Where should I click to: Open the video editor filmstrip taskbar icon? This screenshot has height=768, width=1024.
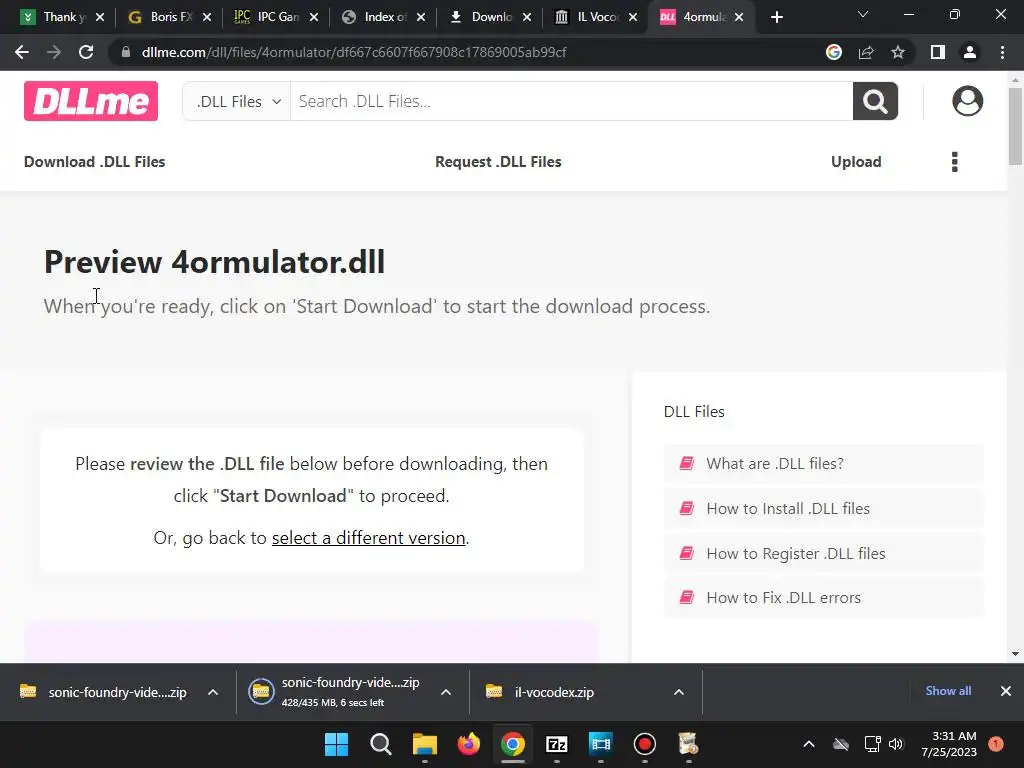coord(600,744)
